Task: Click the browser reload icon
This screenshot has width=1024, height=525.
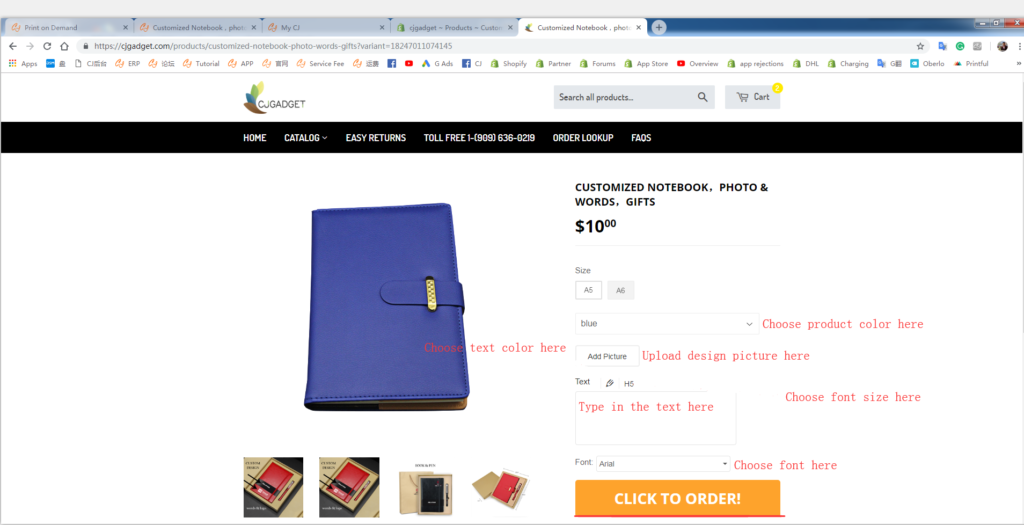Action: [x=47, y=46]
